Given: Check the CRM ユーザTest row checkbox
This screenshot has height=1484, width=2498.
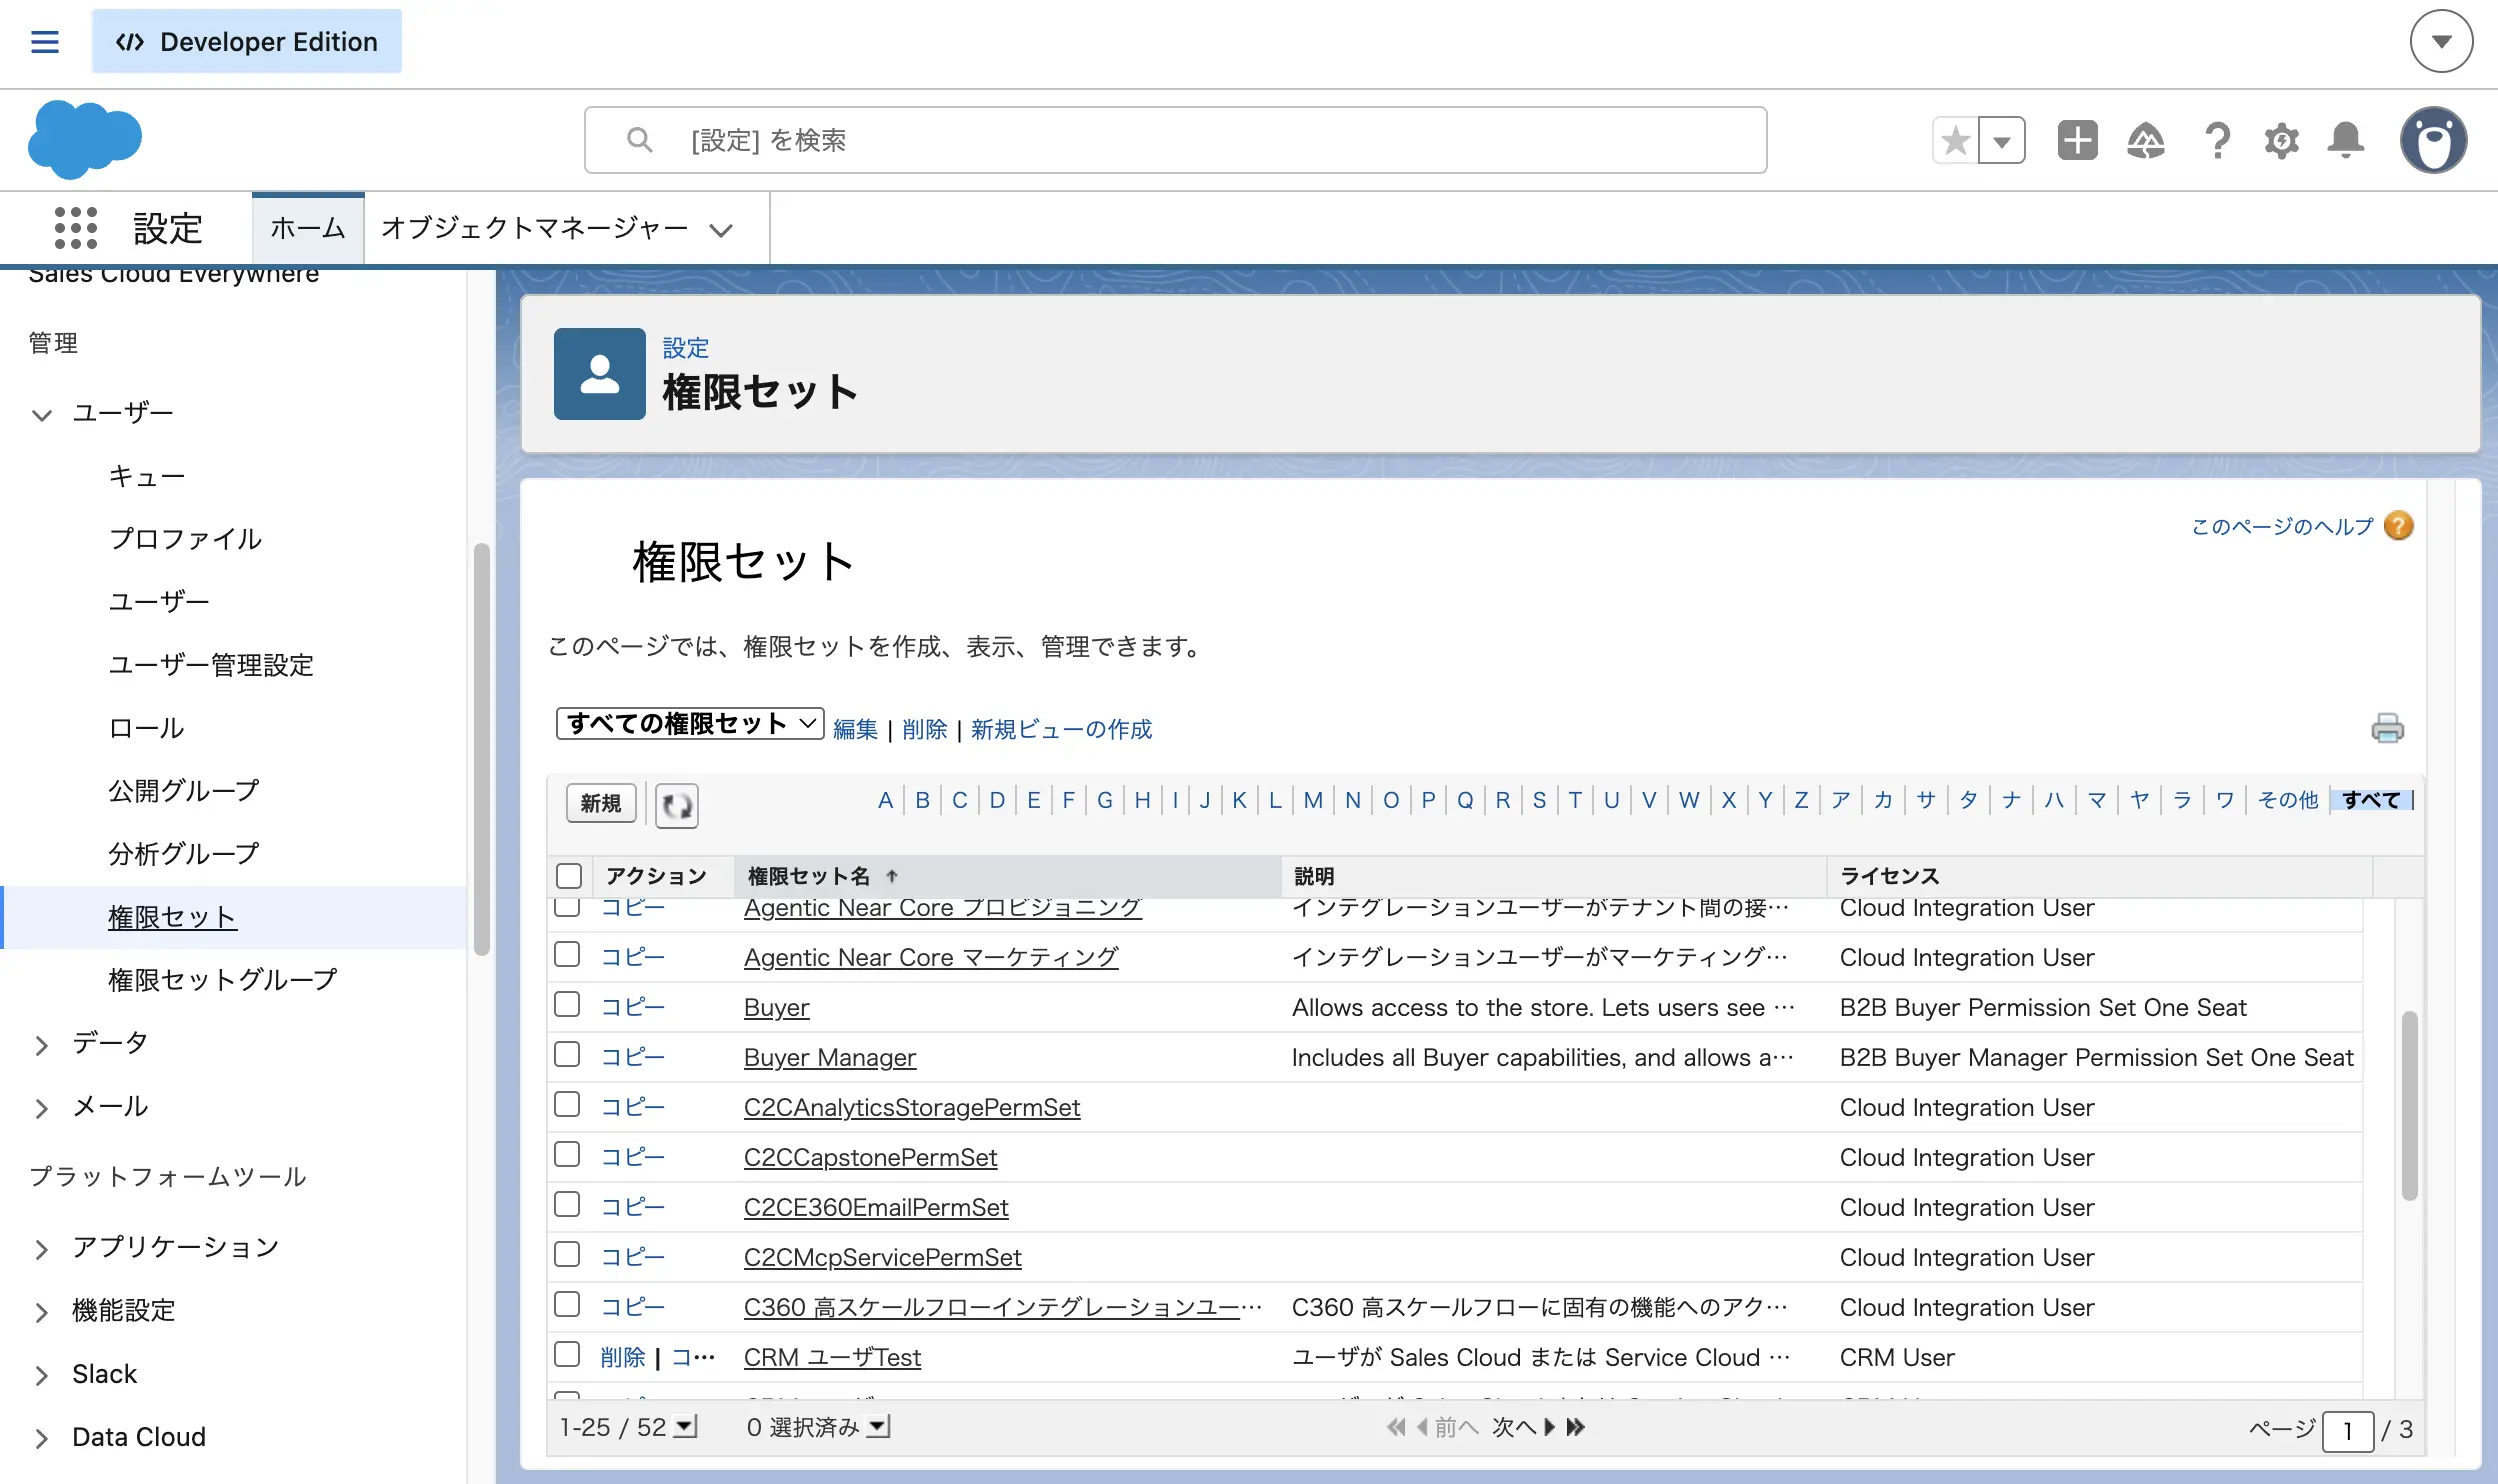Looking at the screenshot, I should coord(567,1355).
